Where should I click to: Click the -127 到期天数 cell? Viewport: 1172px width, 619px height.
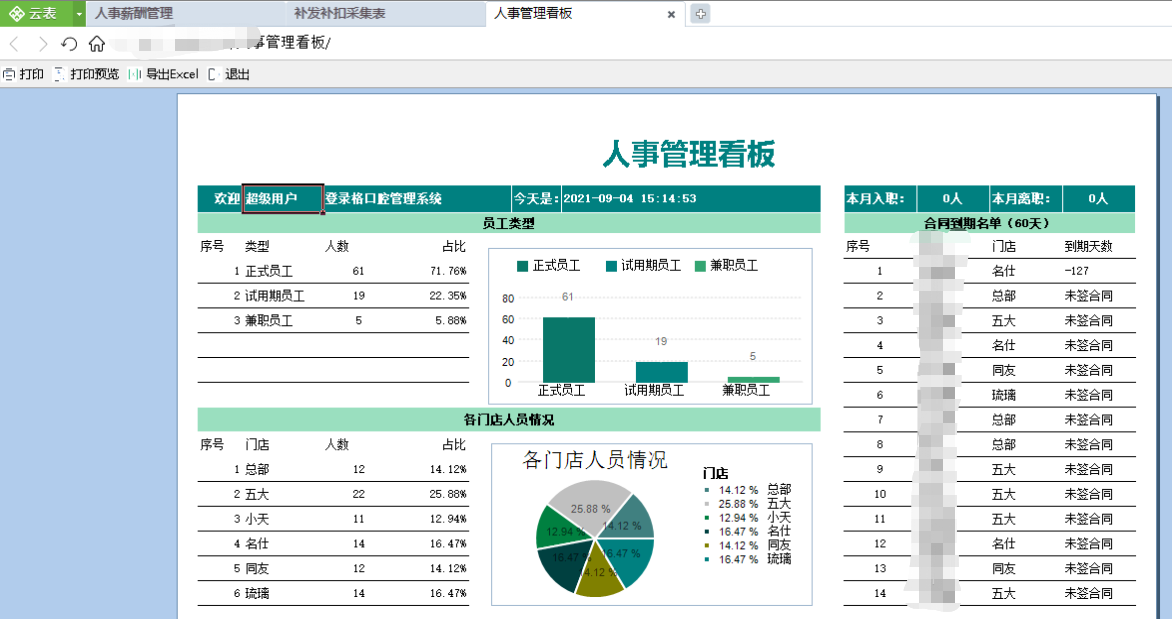pyautogui.click(x=1077, y=271)
